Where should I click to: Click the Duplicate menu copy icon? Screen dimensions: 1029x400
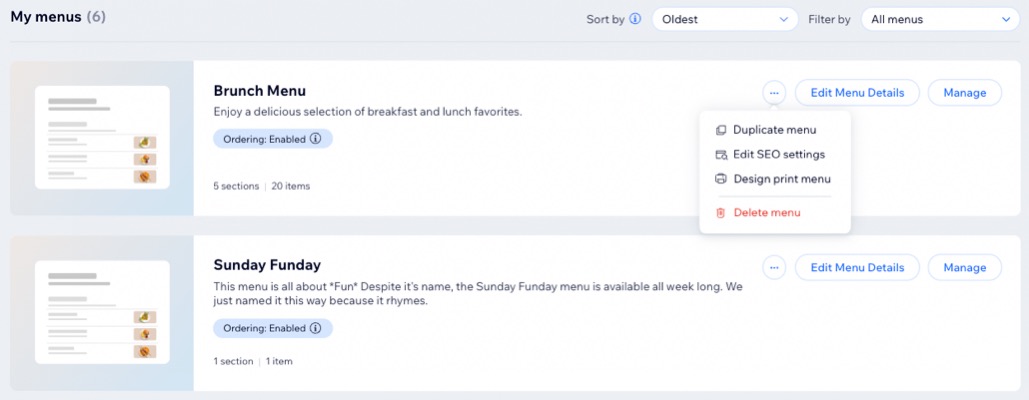(x=721, y=130)
